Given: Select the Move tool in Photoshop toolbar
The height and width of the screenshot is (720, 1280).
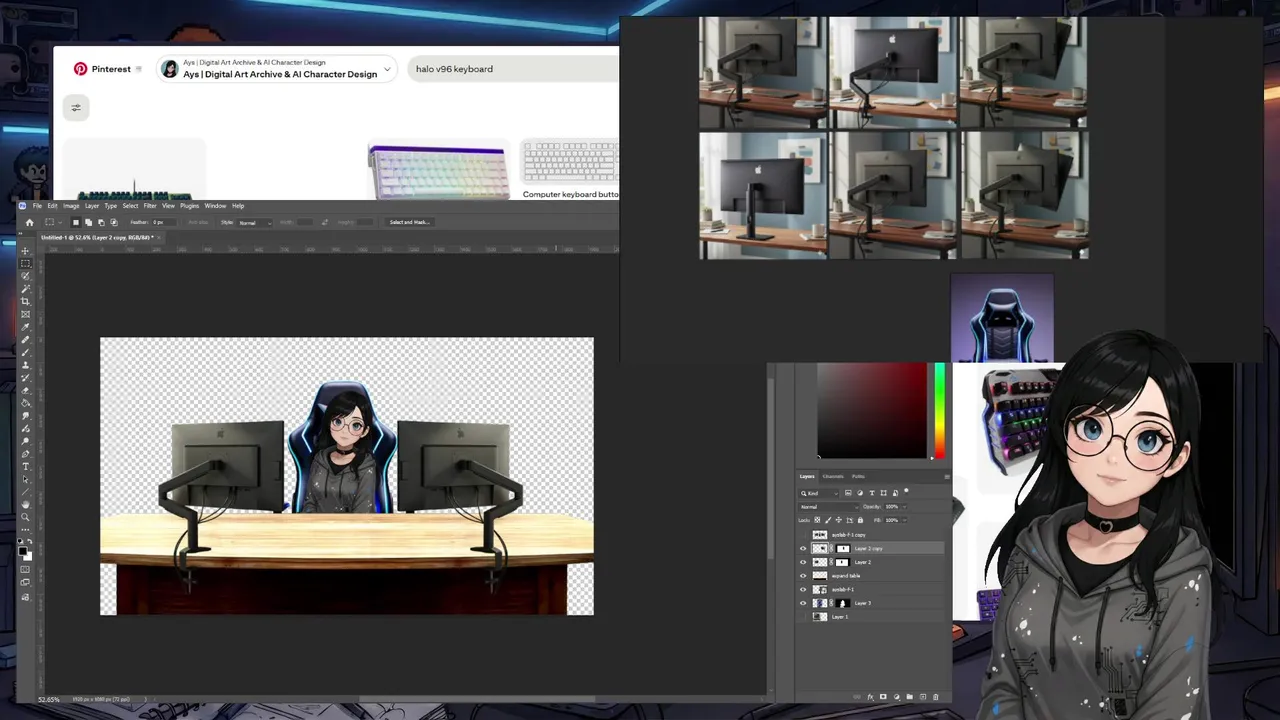Looking at the screenshot, I should point(25,251).
